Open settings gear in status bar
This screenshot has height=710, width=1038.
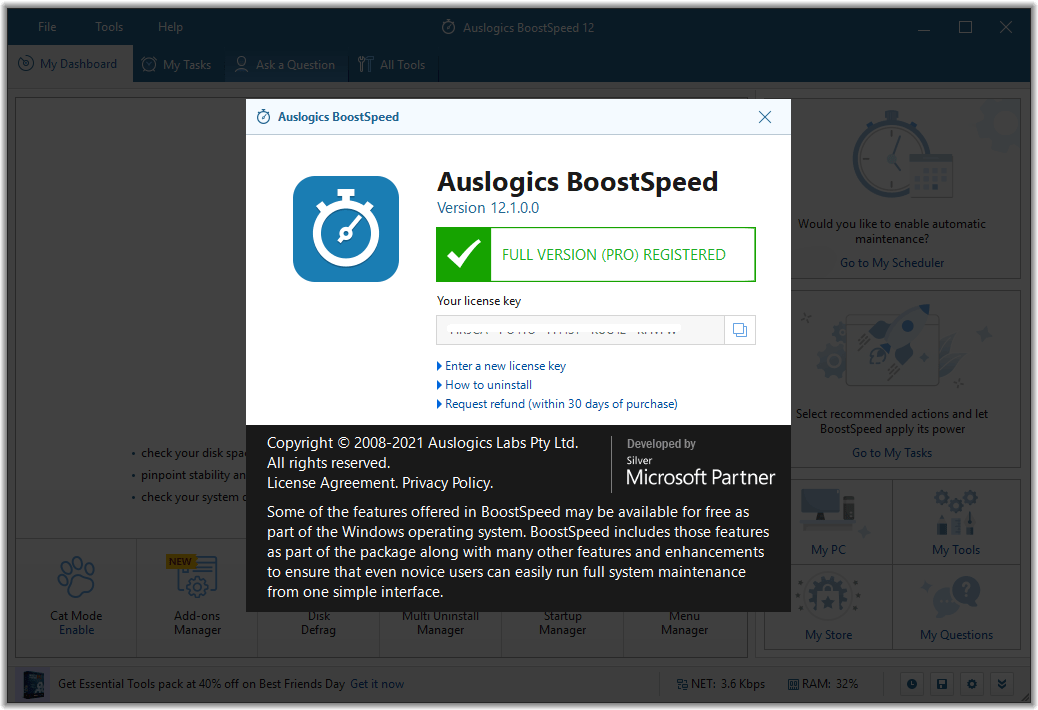[971, 684]
